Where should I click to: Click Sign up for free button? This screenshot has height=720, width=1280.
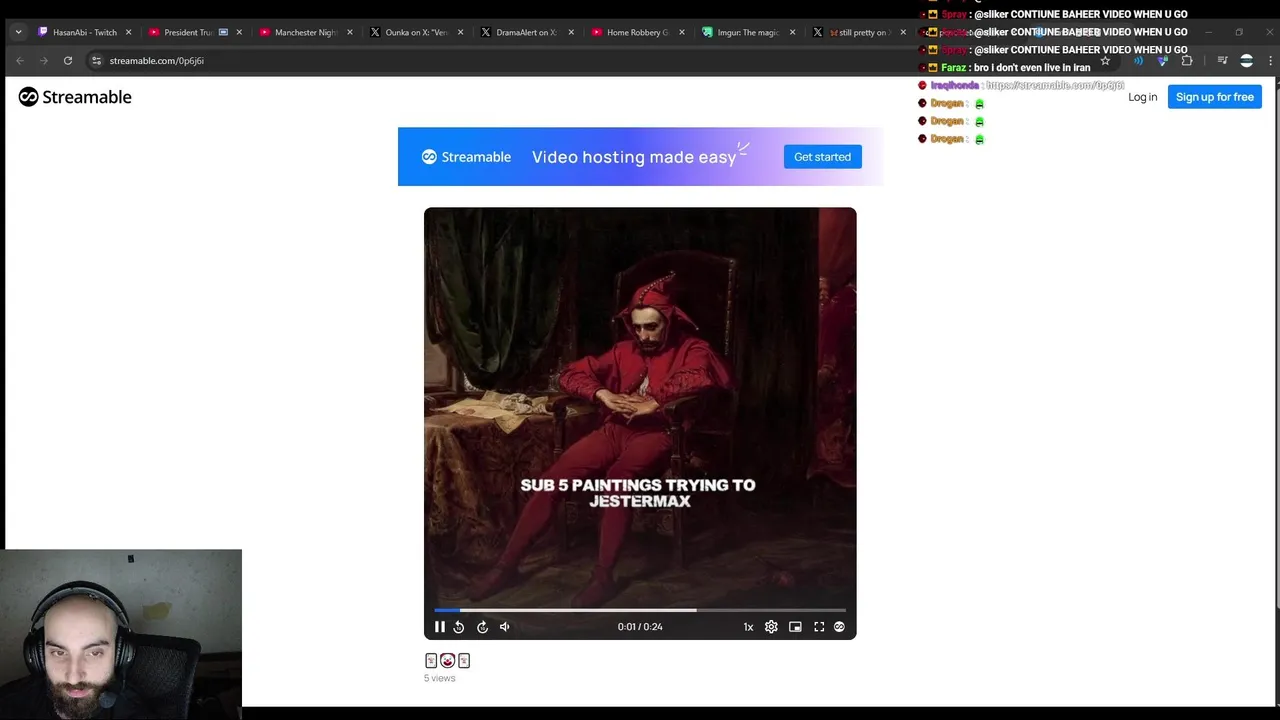(1214, 97)
